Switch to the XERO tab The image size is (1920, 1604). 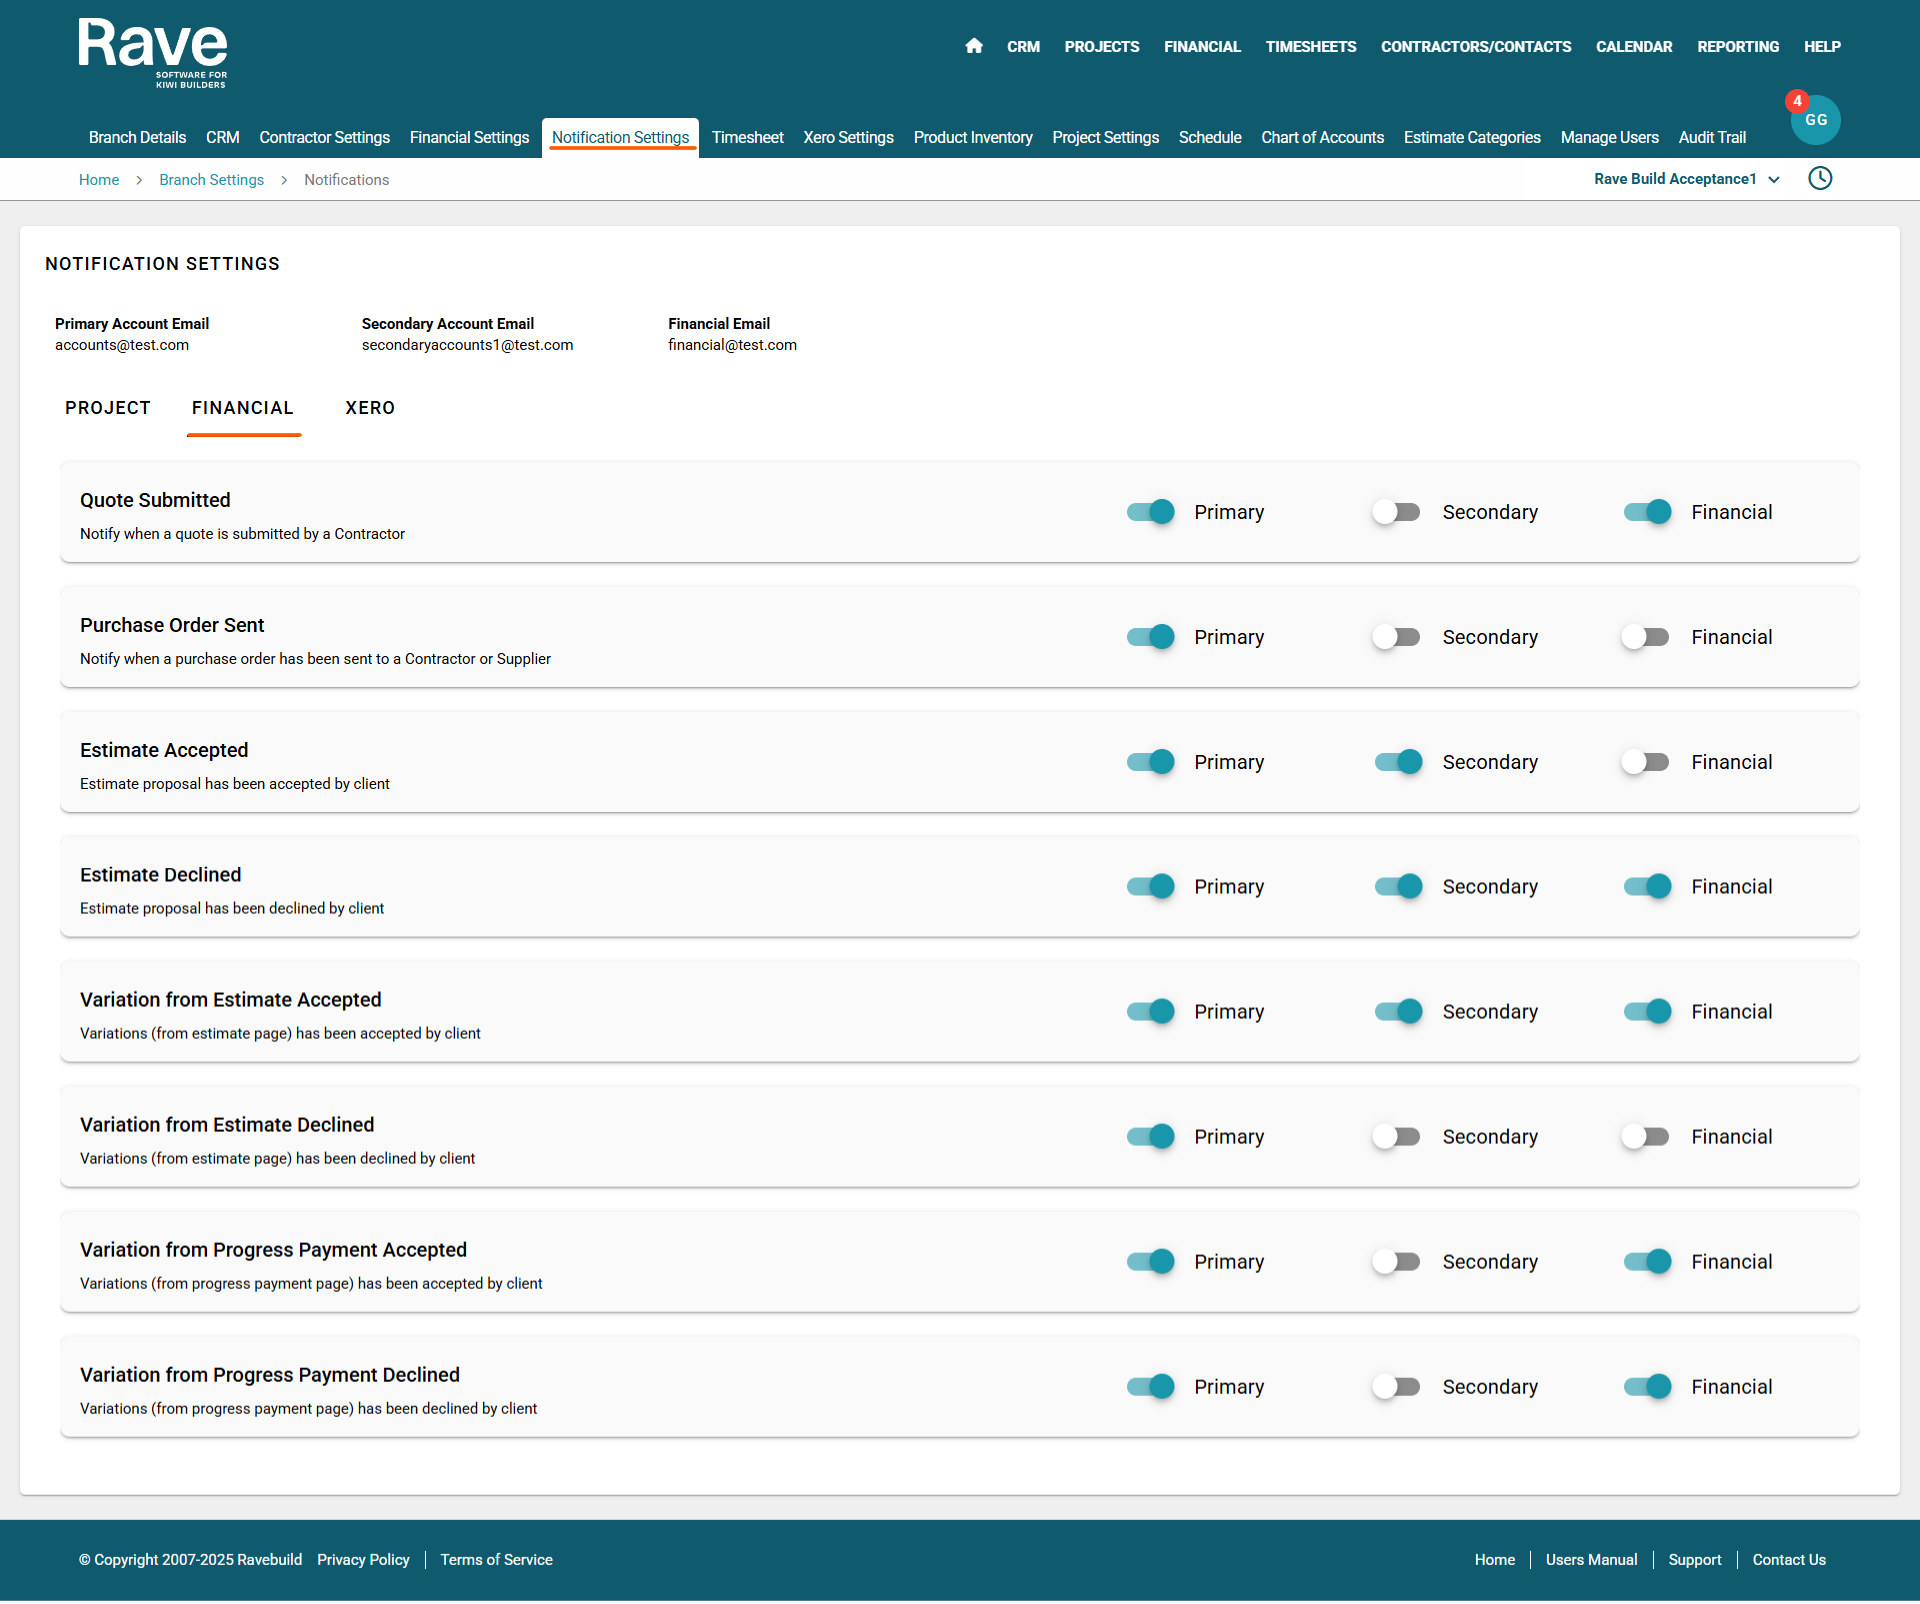[x=370, y=408]
